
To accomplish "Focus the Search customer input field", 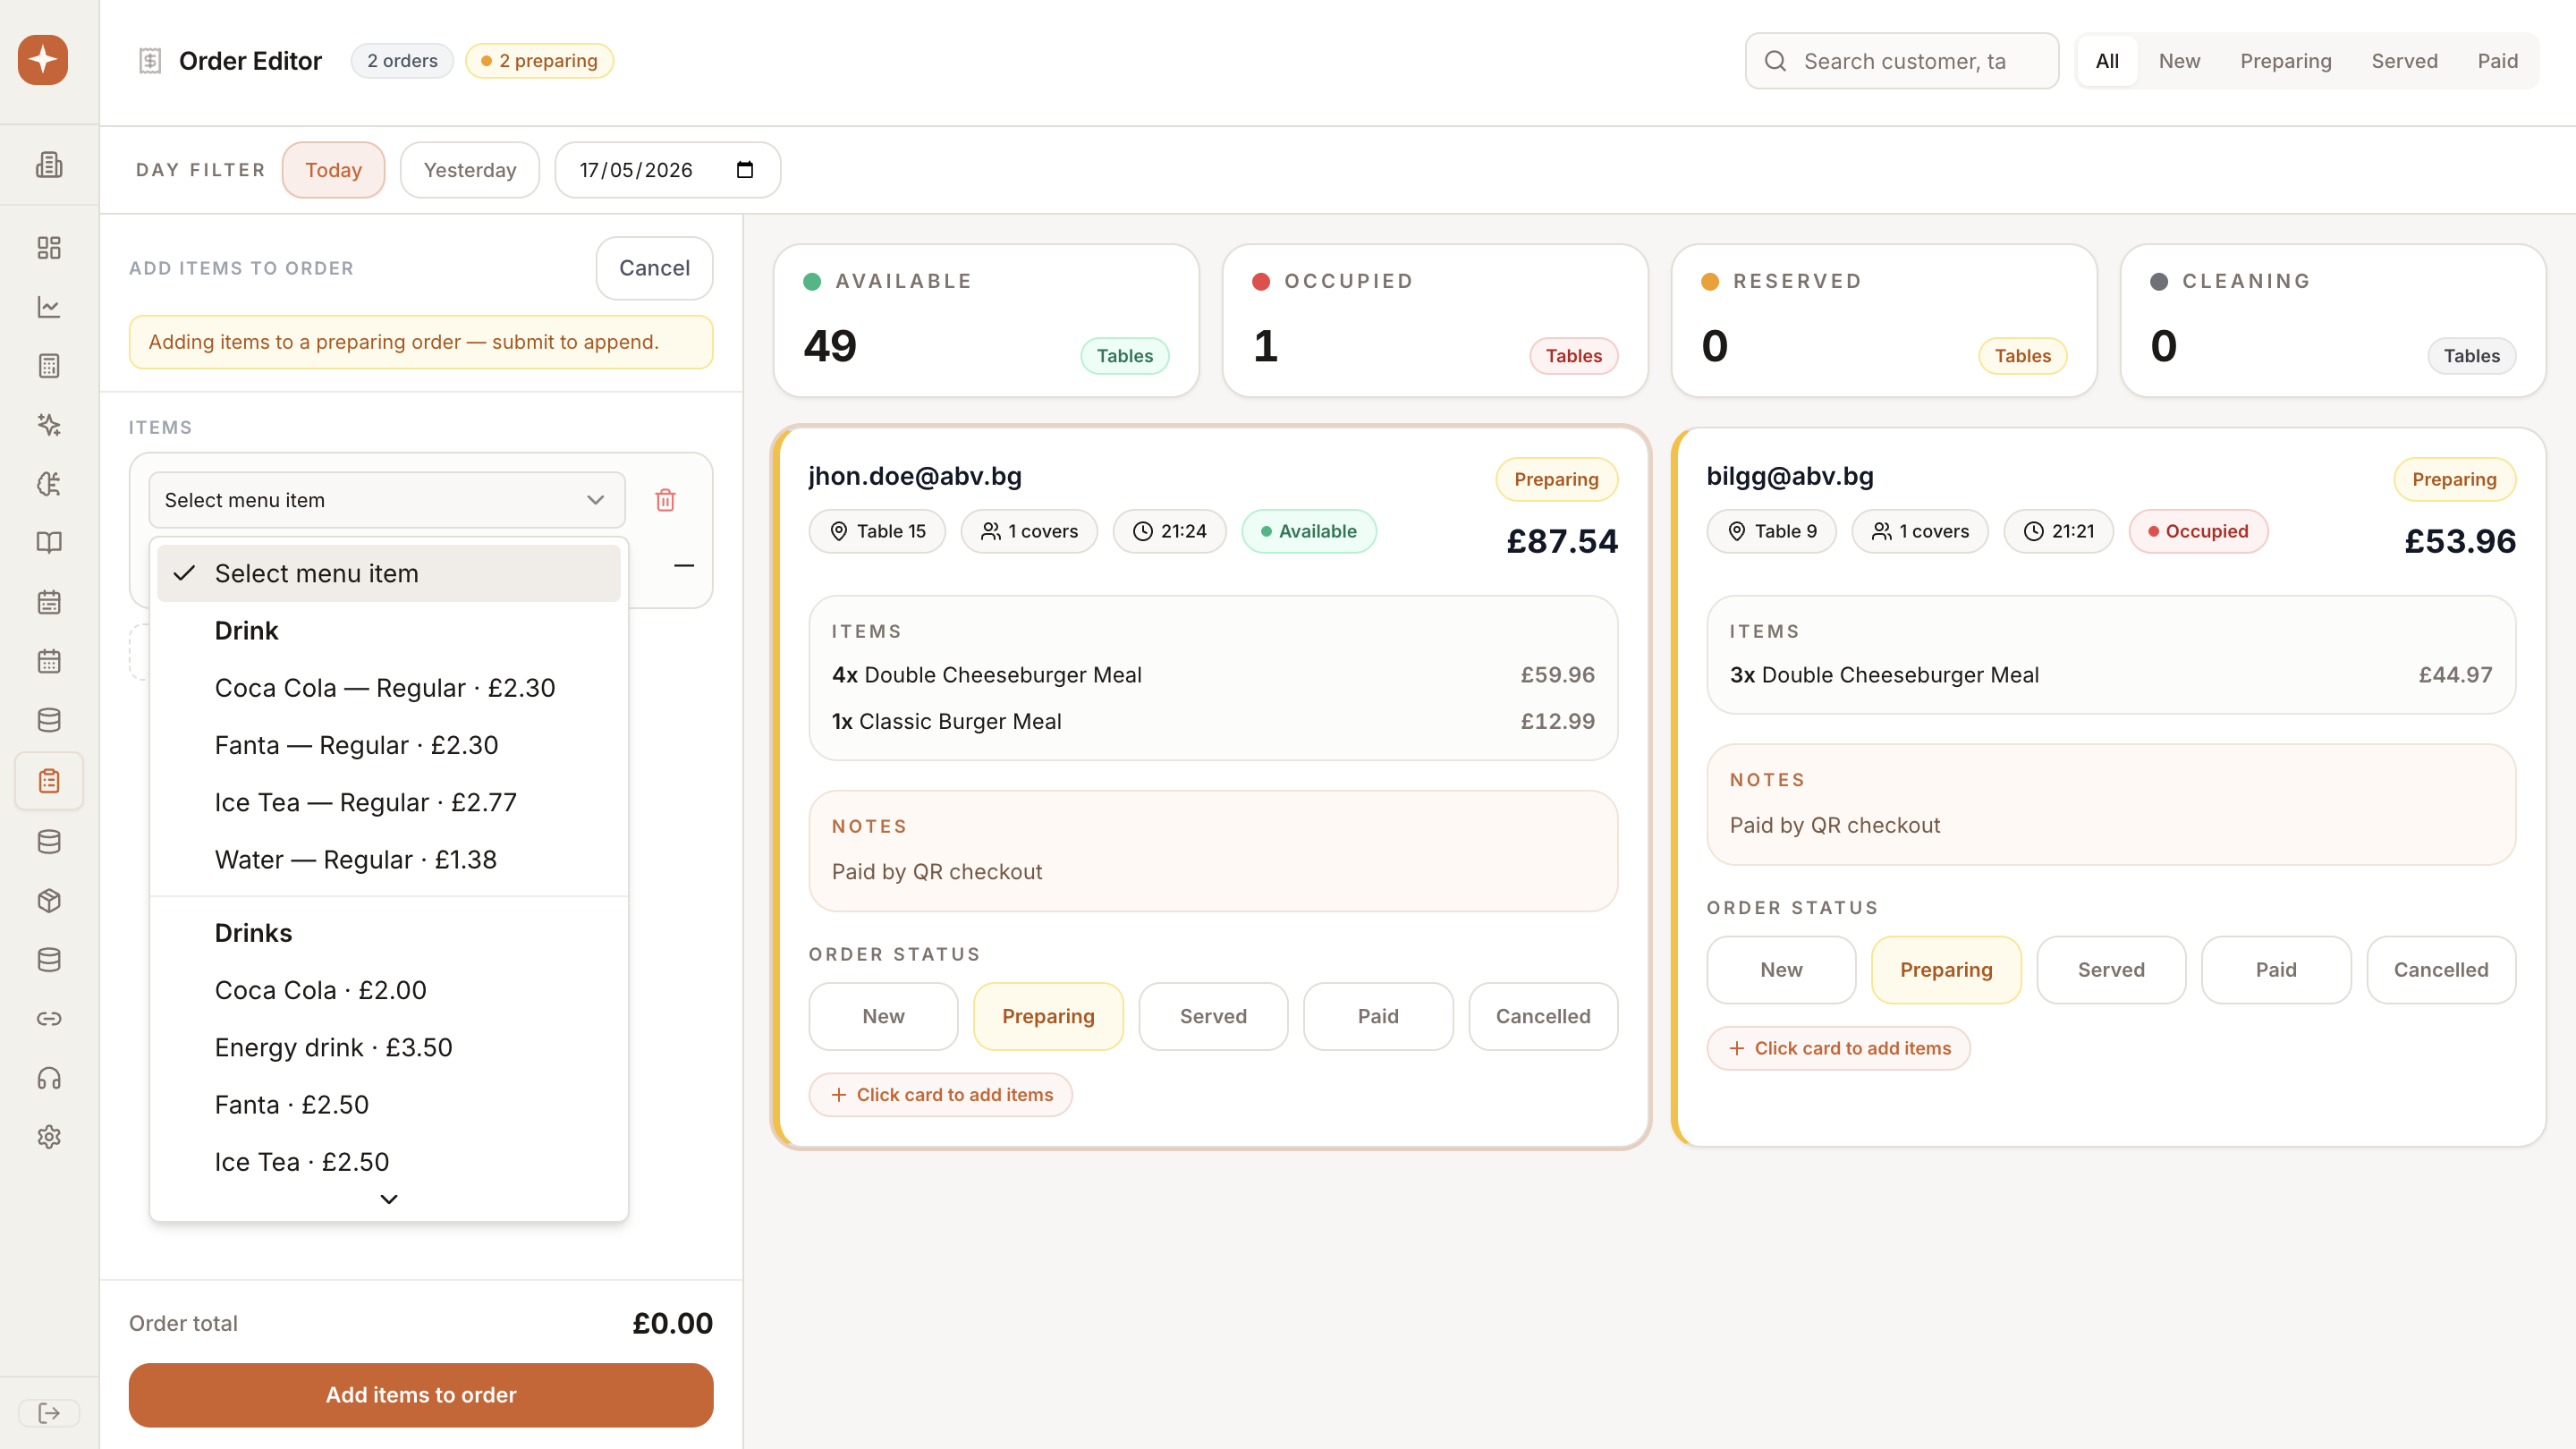I will [x=1902, y=61].
